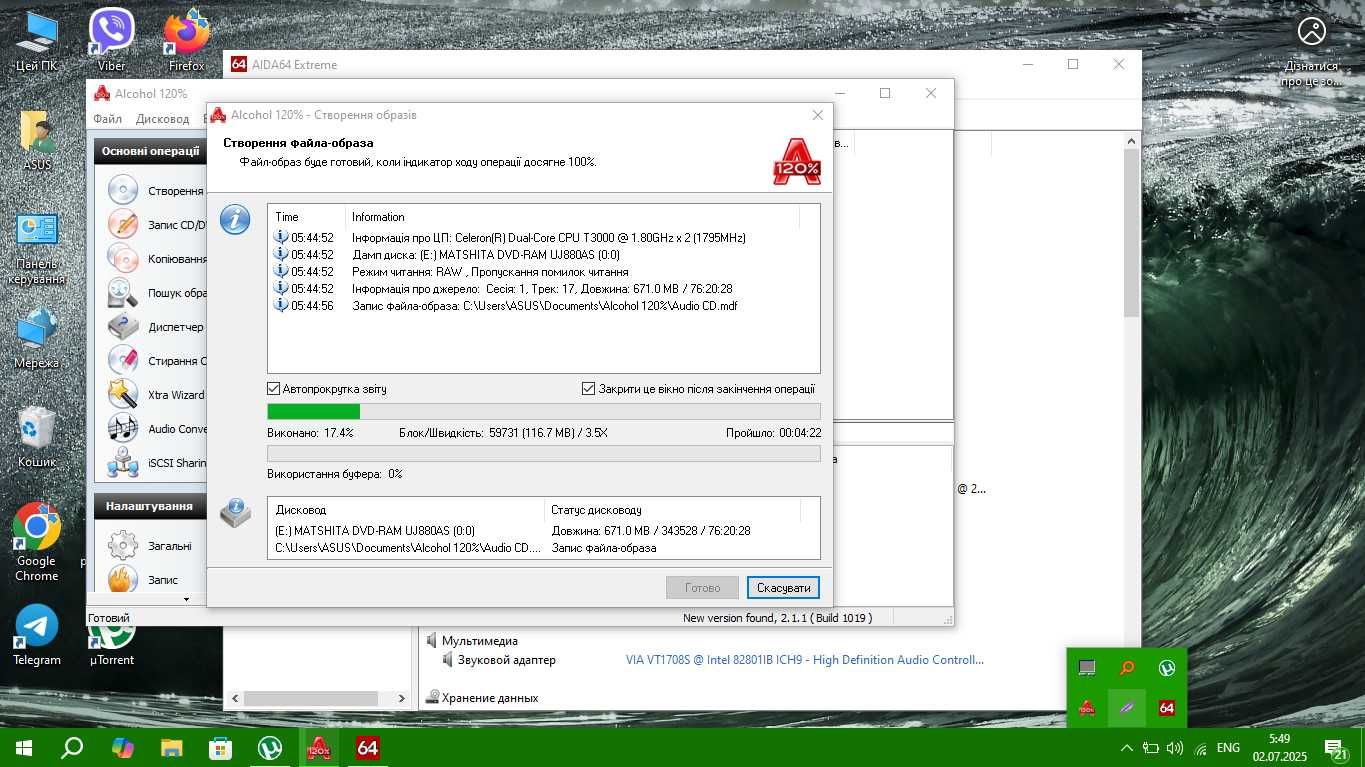This screenshot has width=1365, height=767.
Task: Select log row 'Режим читання: RAW'
Action: 544,272
